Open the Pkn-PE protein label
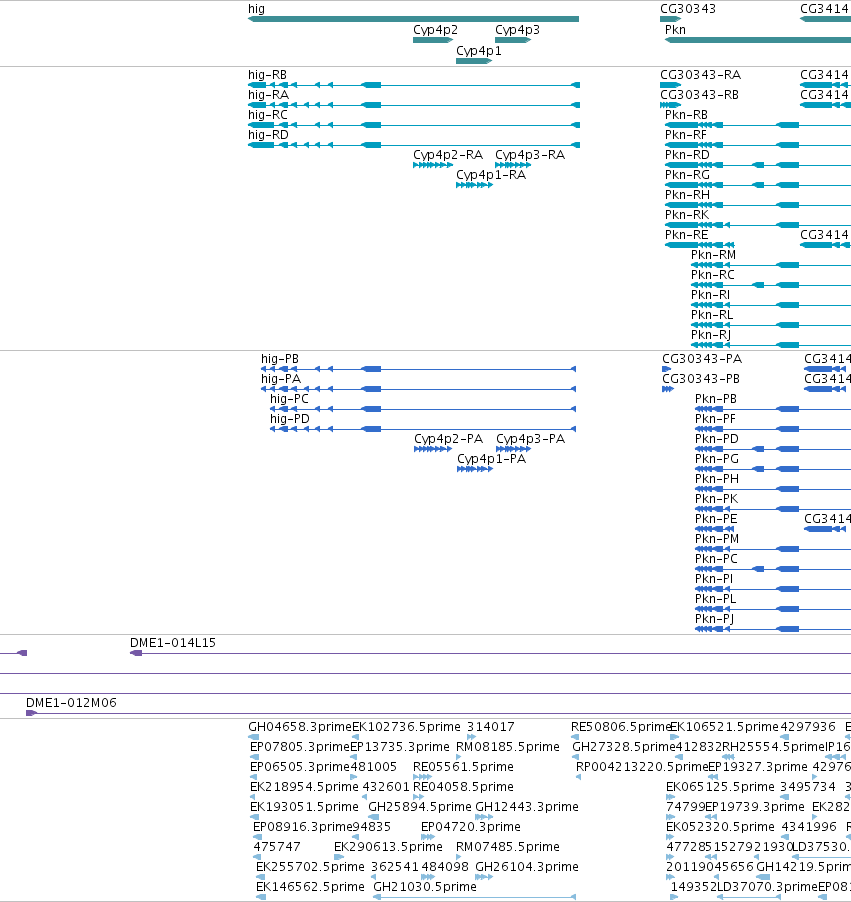The width and height of the screenshot is (851, 902). pyautogui.click(x=716, y=519)
